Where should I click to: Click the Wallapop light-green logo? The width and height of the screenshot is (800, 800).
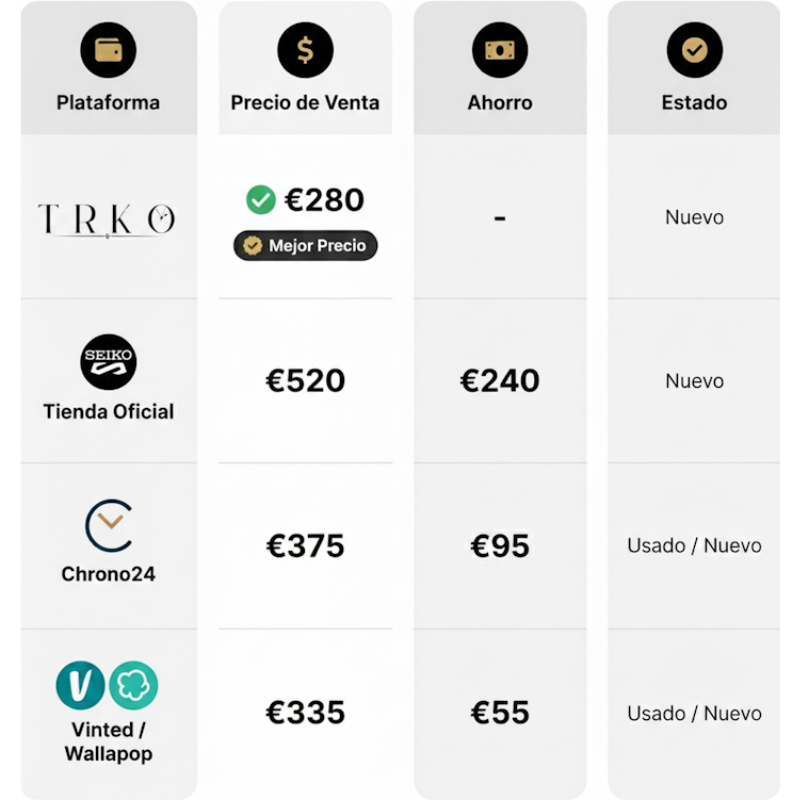pyautogui.click(x=134, y=686)
